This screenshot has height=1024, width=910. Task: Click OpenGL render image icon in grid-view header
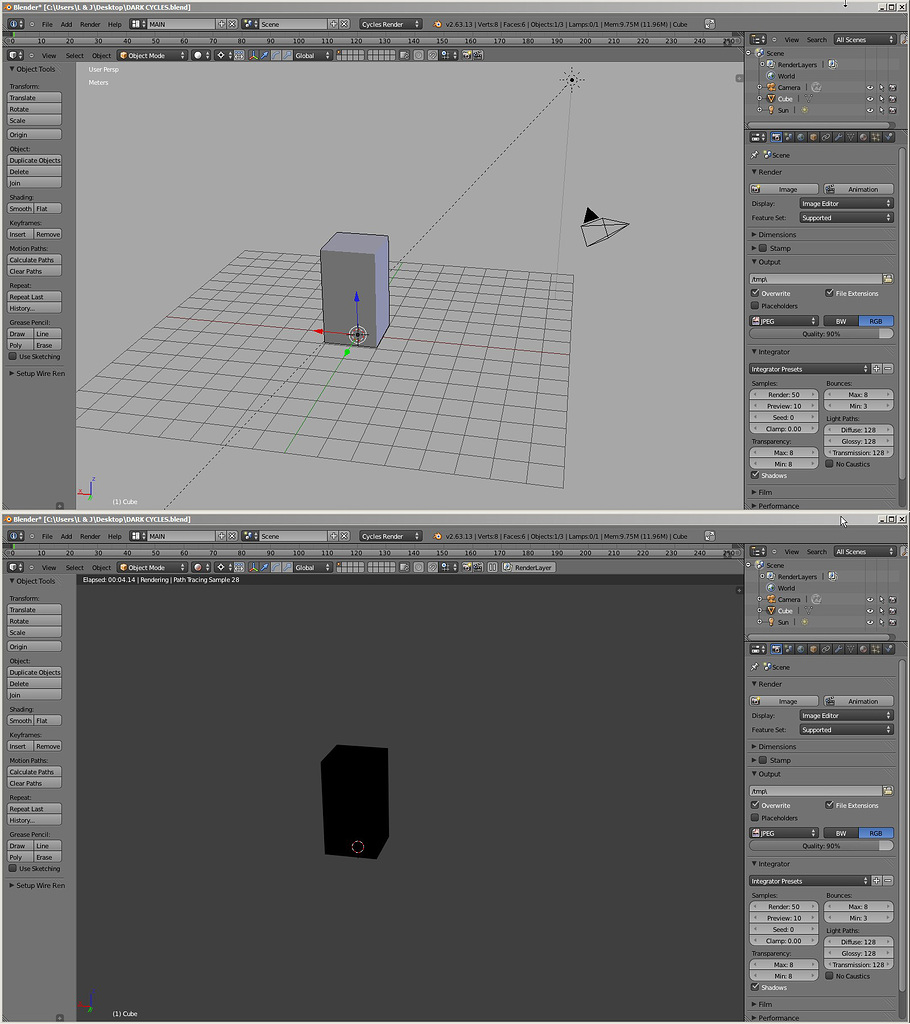(466, 56)
